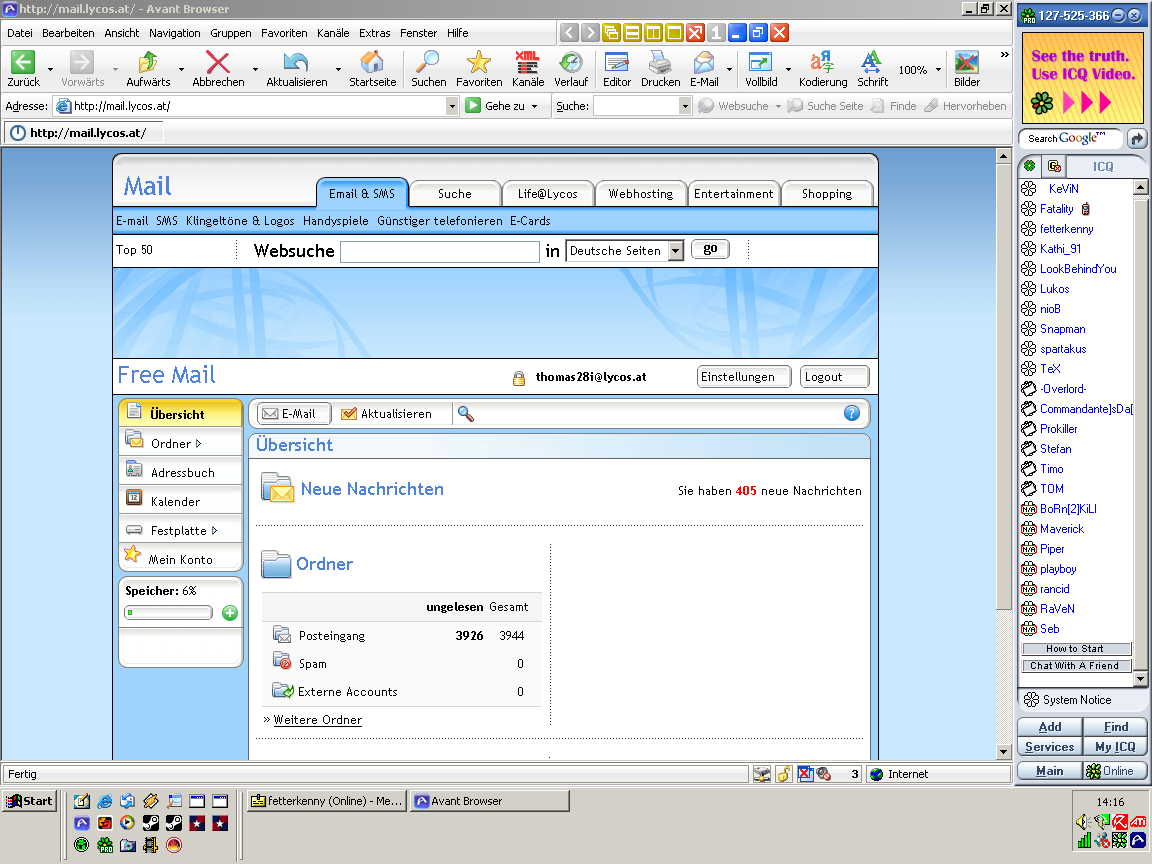Screen dimensions: 1152x864
Task: Click the E-Mail compose button
Action: [x=294, y=414]
